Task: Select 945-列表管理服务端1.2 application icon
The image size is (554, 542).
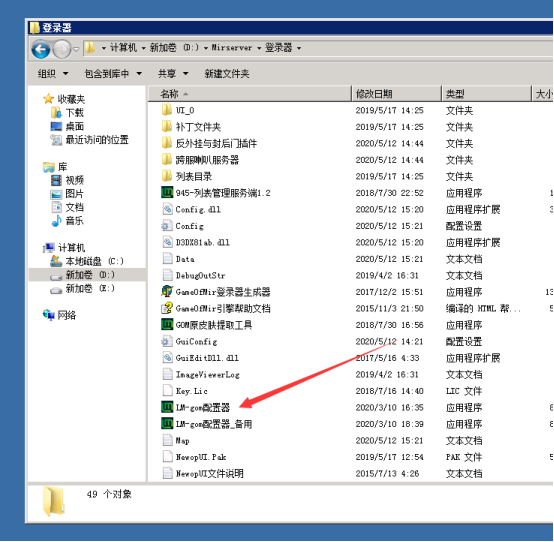Action: click(x=167, y=193)
